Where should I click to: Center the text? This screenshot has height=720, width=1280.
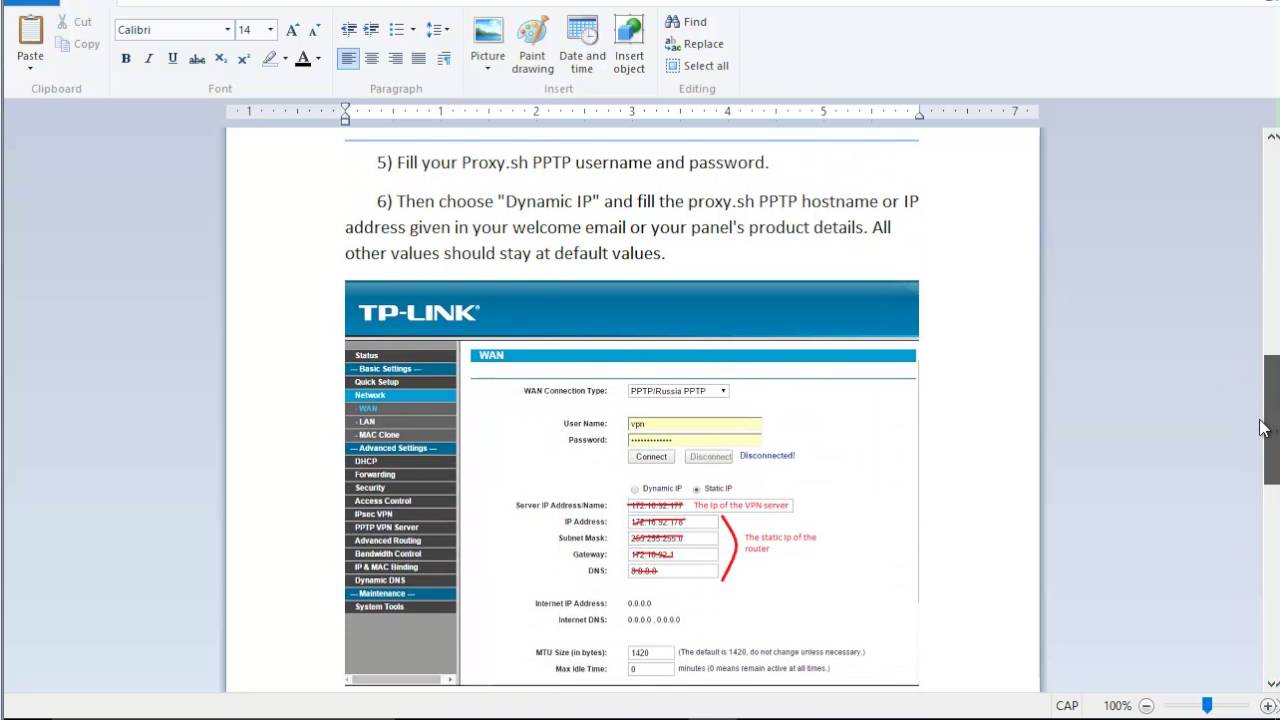(x=372, y=59)
